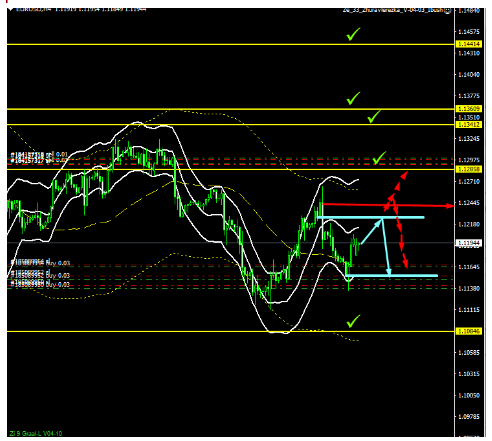Select the yellow horizontal line at 1.10846

[231, 331]
